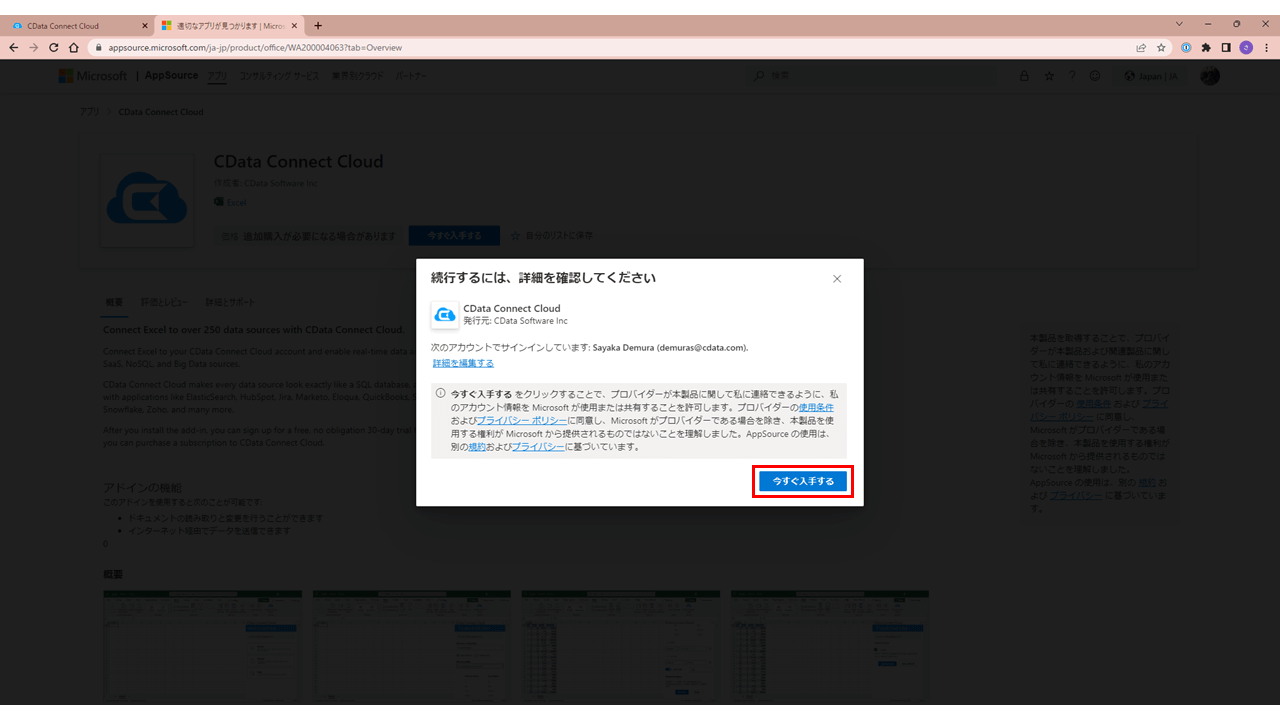Click the CData Connect Cloud logo in the dialog
The height and width of the screenshot is (720, 1280).
445,315
